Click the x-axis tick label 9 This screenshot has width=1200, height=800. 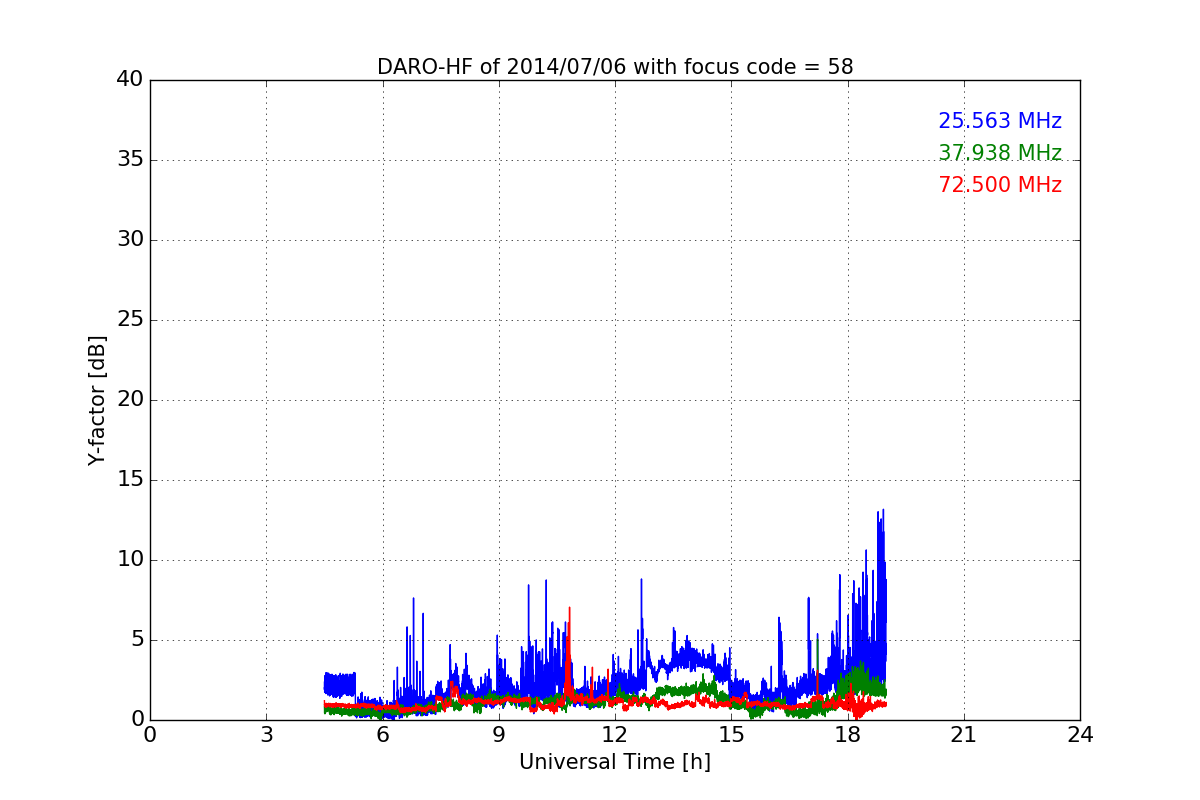[499, 734]
